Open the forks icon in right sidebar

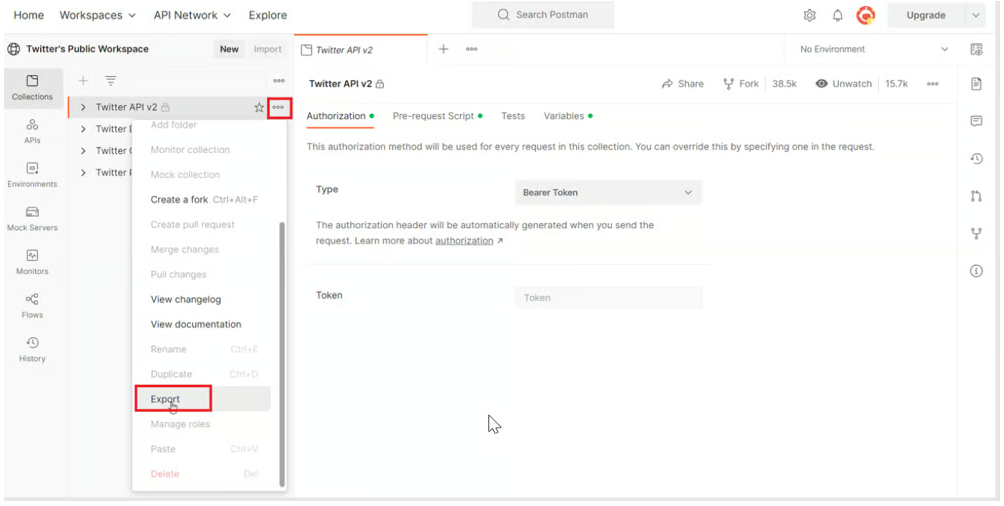[x=976, y=234]
